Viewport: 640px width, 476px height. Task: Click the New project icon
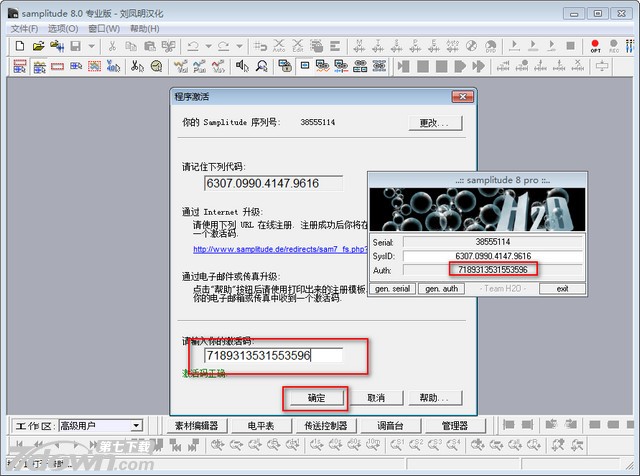point(20,46)
